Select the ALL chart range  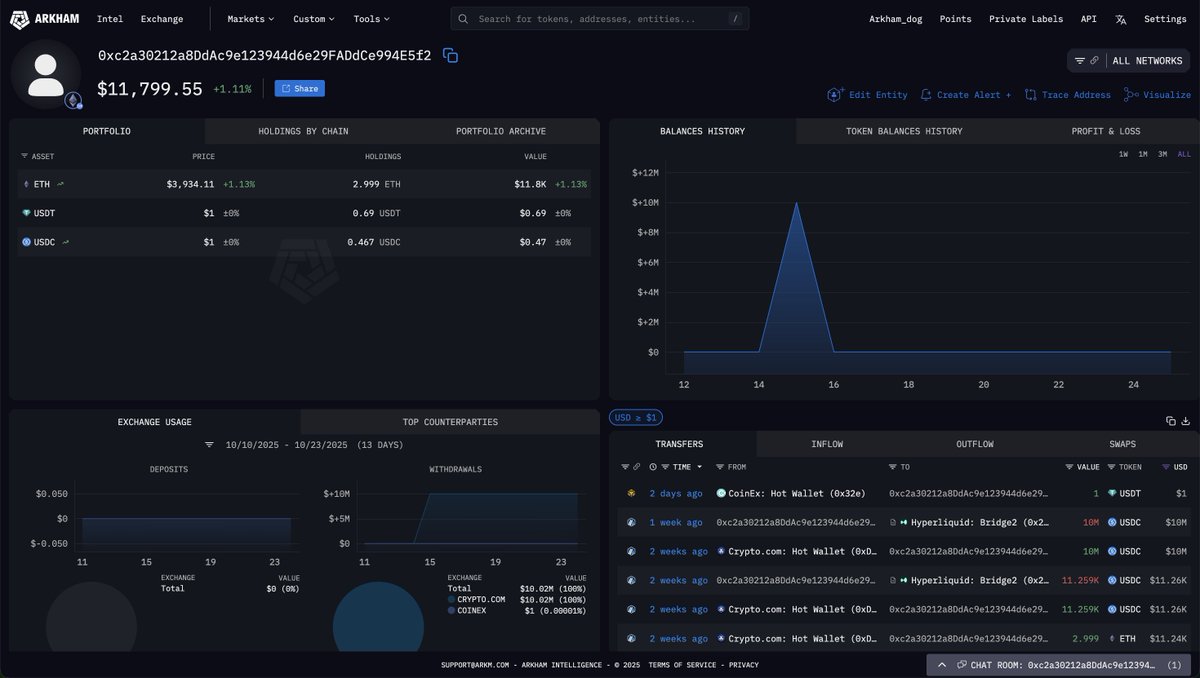pyautogui.click(x=1184, y=154)
